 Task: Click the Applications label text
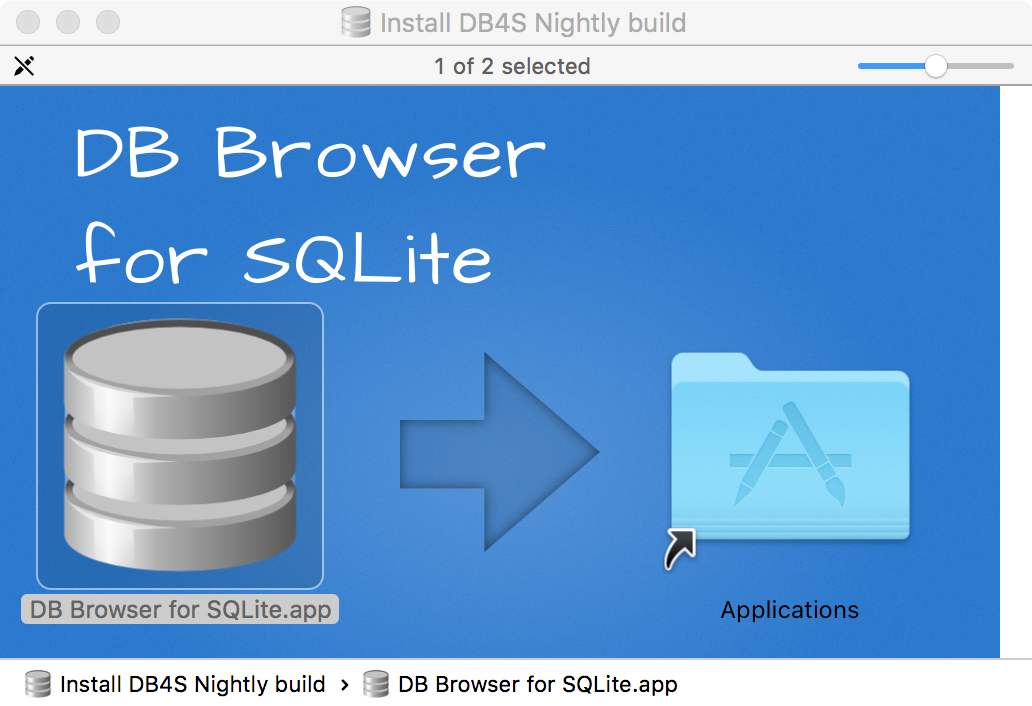[x=789, y=609]
